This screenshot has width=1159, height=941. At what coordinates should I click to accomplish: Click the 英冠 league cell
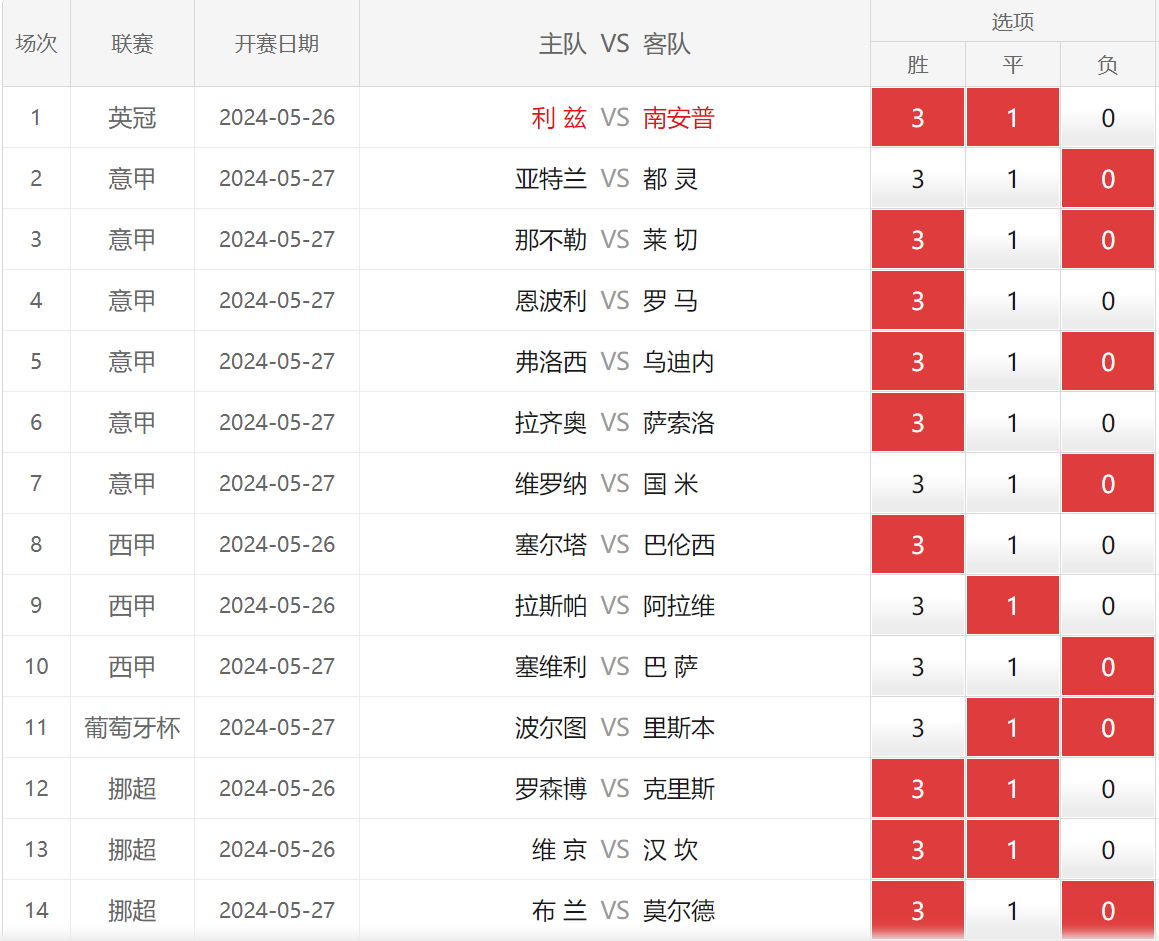coord(132,118)
